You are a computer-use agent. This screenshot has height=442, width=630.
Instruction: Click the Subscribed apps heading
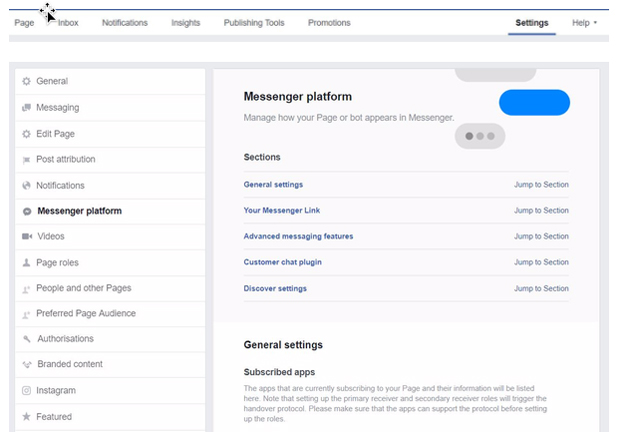click(279, 372)
